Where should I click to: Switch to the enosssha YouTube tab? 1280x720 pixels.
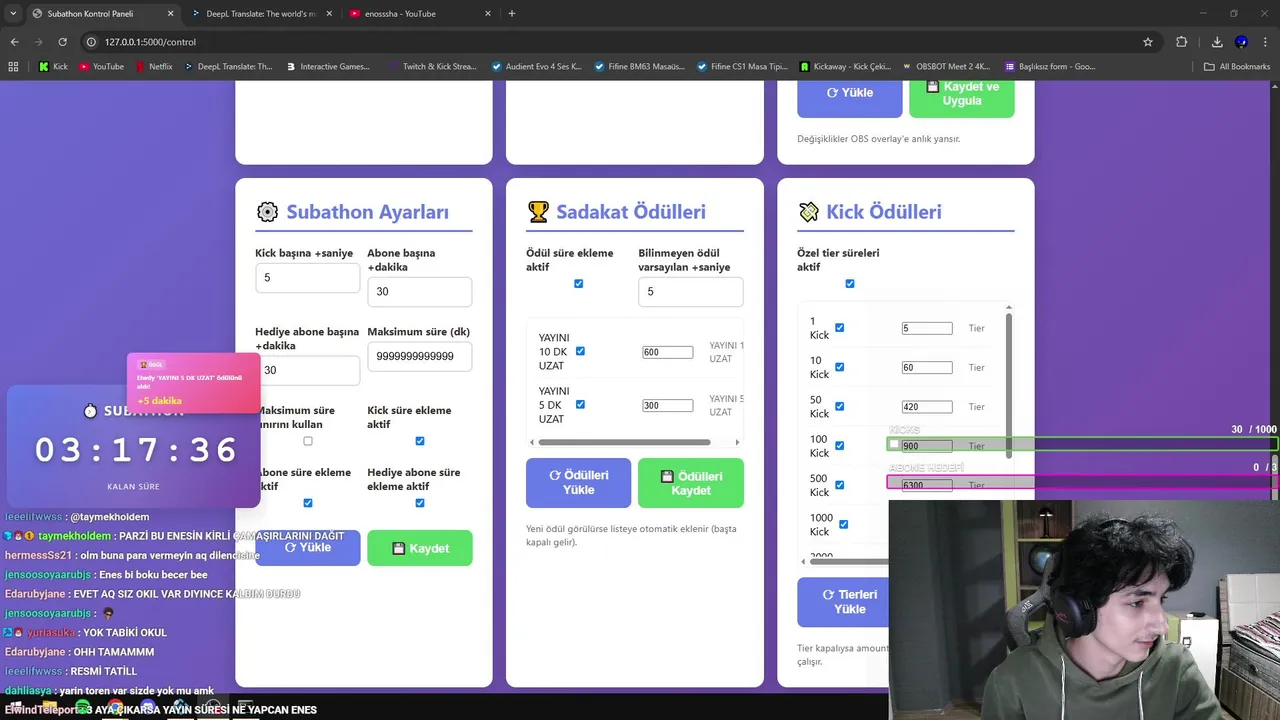pyautogui.click(x=419, y=14)
